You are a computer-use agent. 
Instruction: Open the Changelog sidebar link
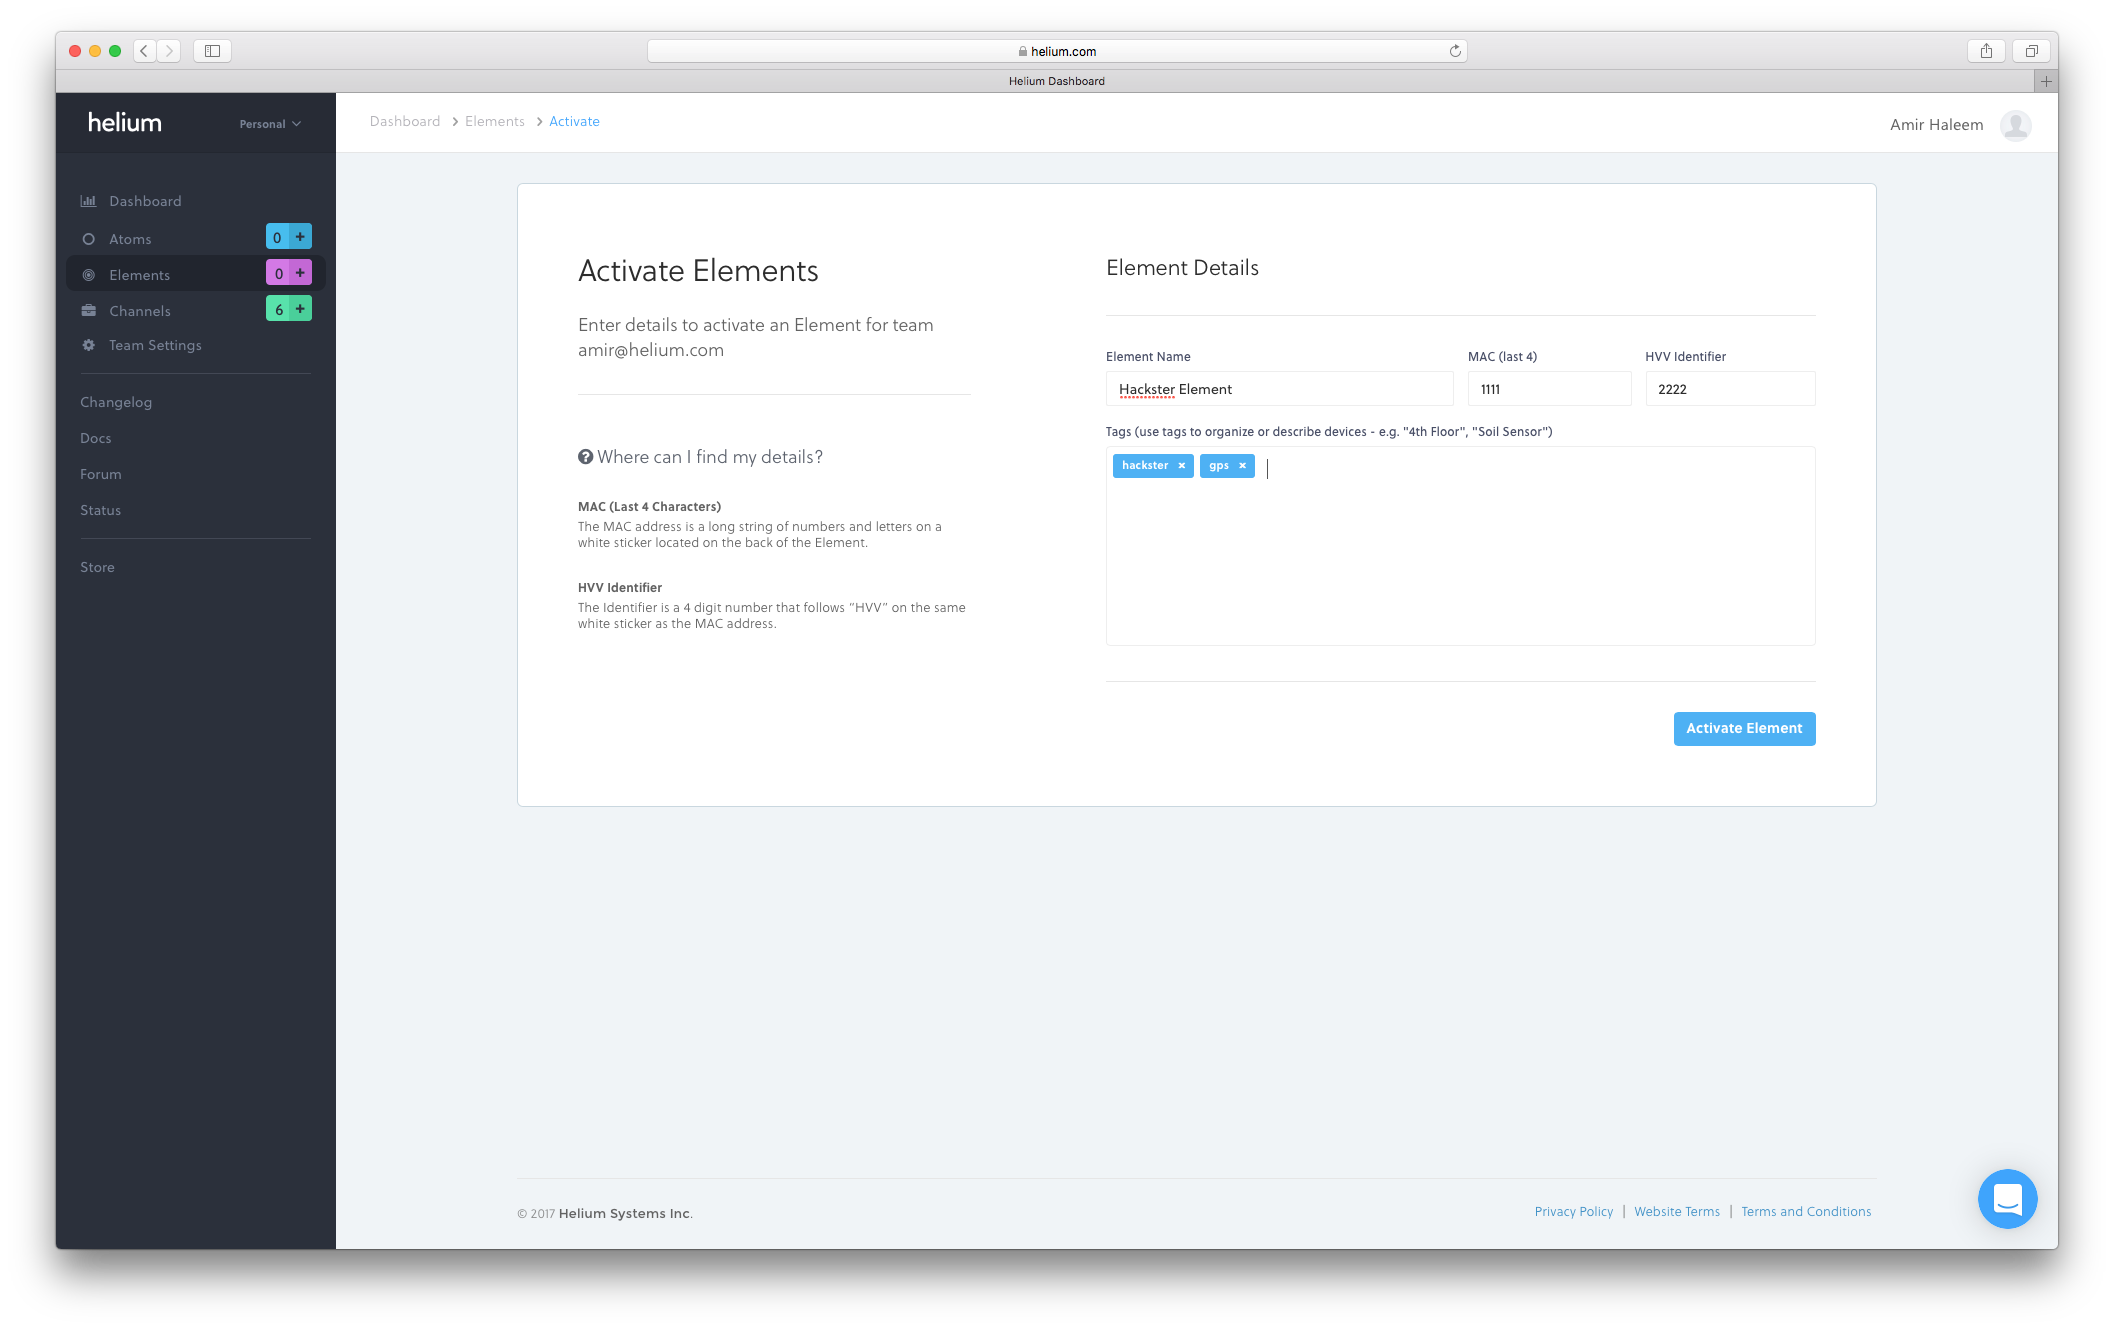[x=116, y=402]
